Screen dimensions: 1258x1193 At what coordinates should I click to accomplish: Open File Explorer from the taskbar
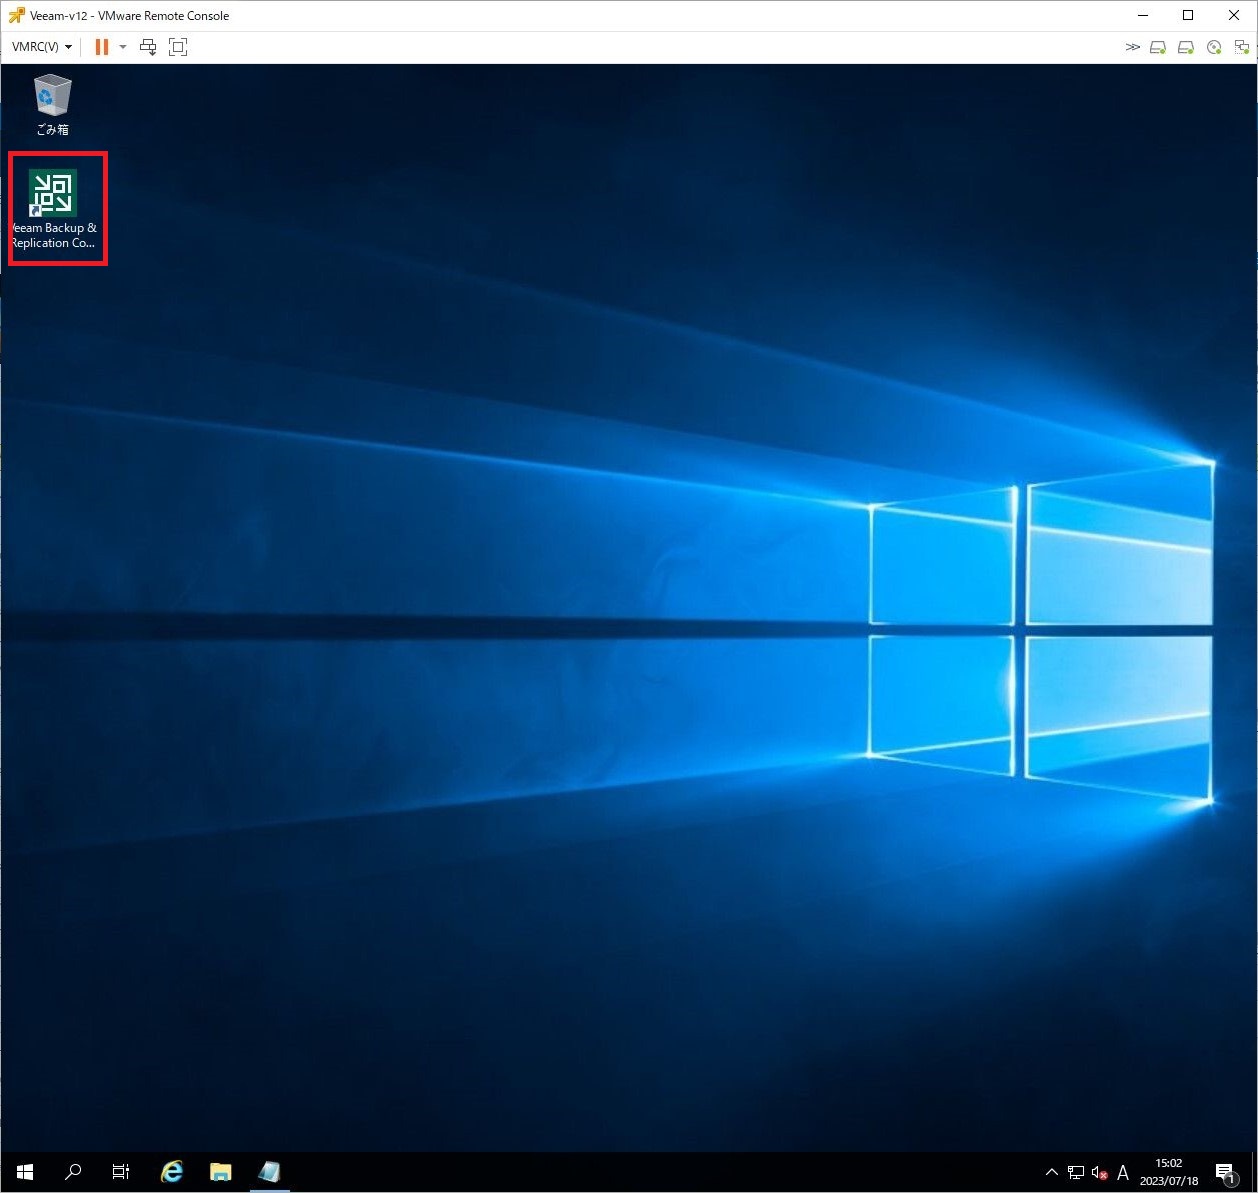coord(220,1172)
